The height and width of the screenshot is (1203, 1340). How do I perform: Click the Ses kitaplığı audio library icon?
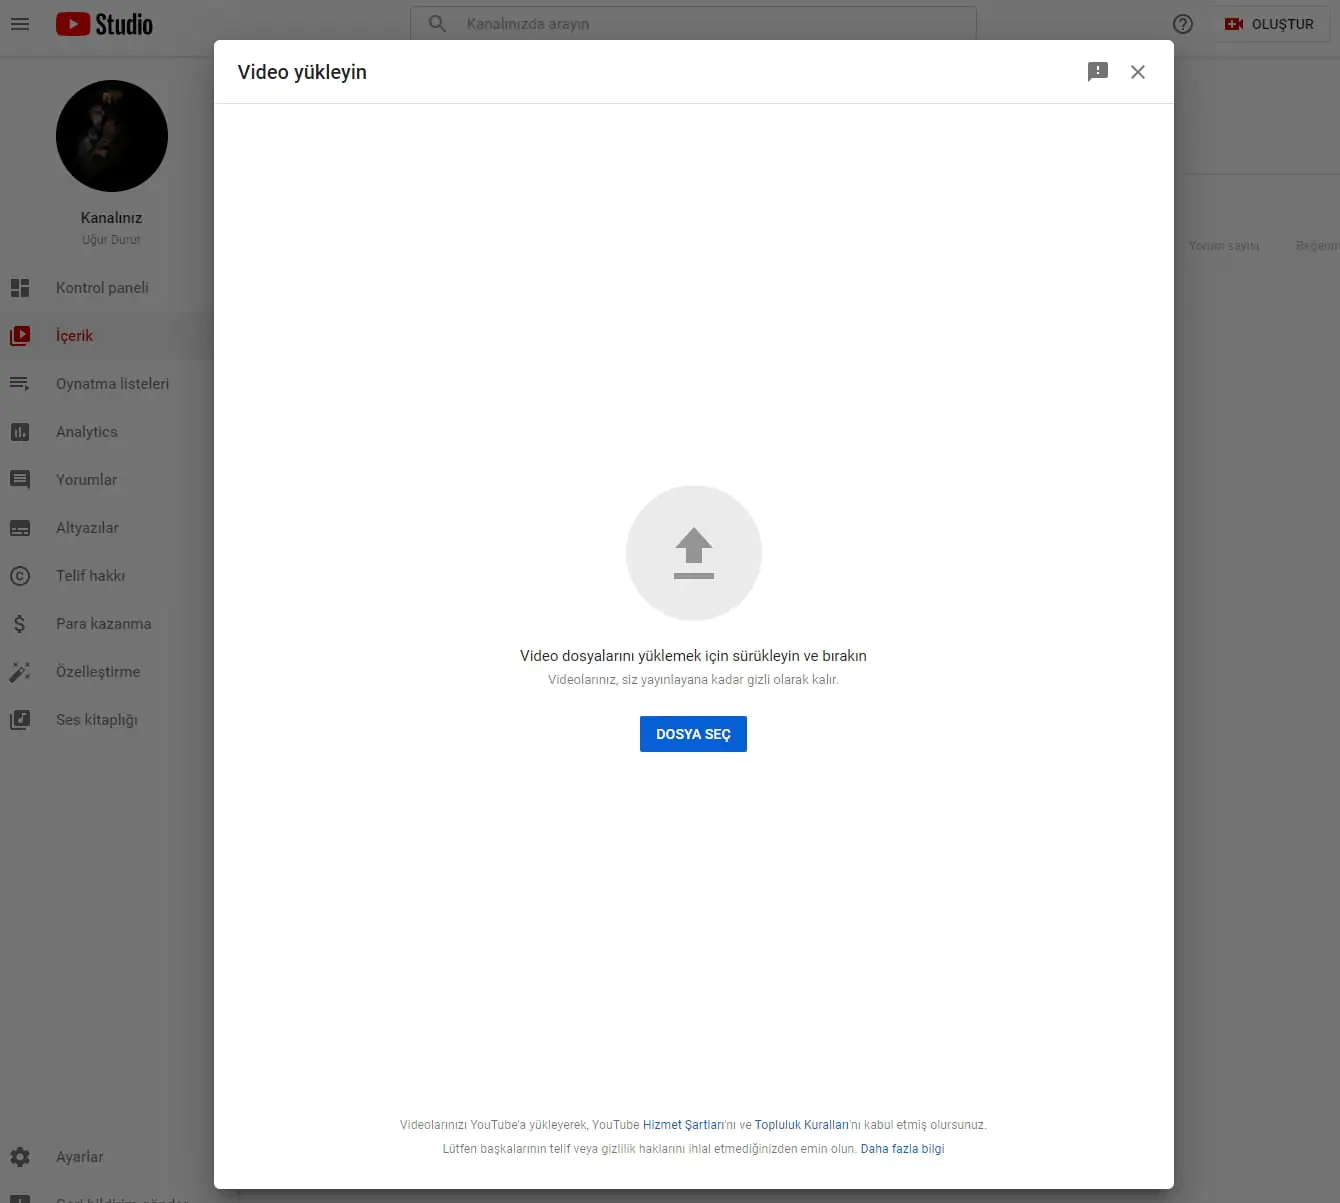20,720
